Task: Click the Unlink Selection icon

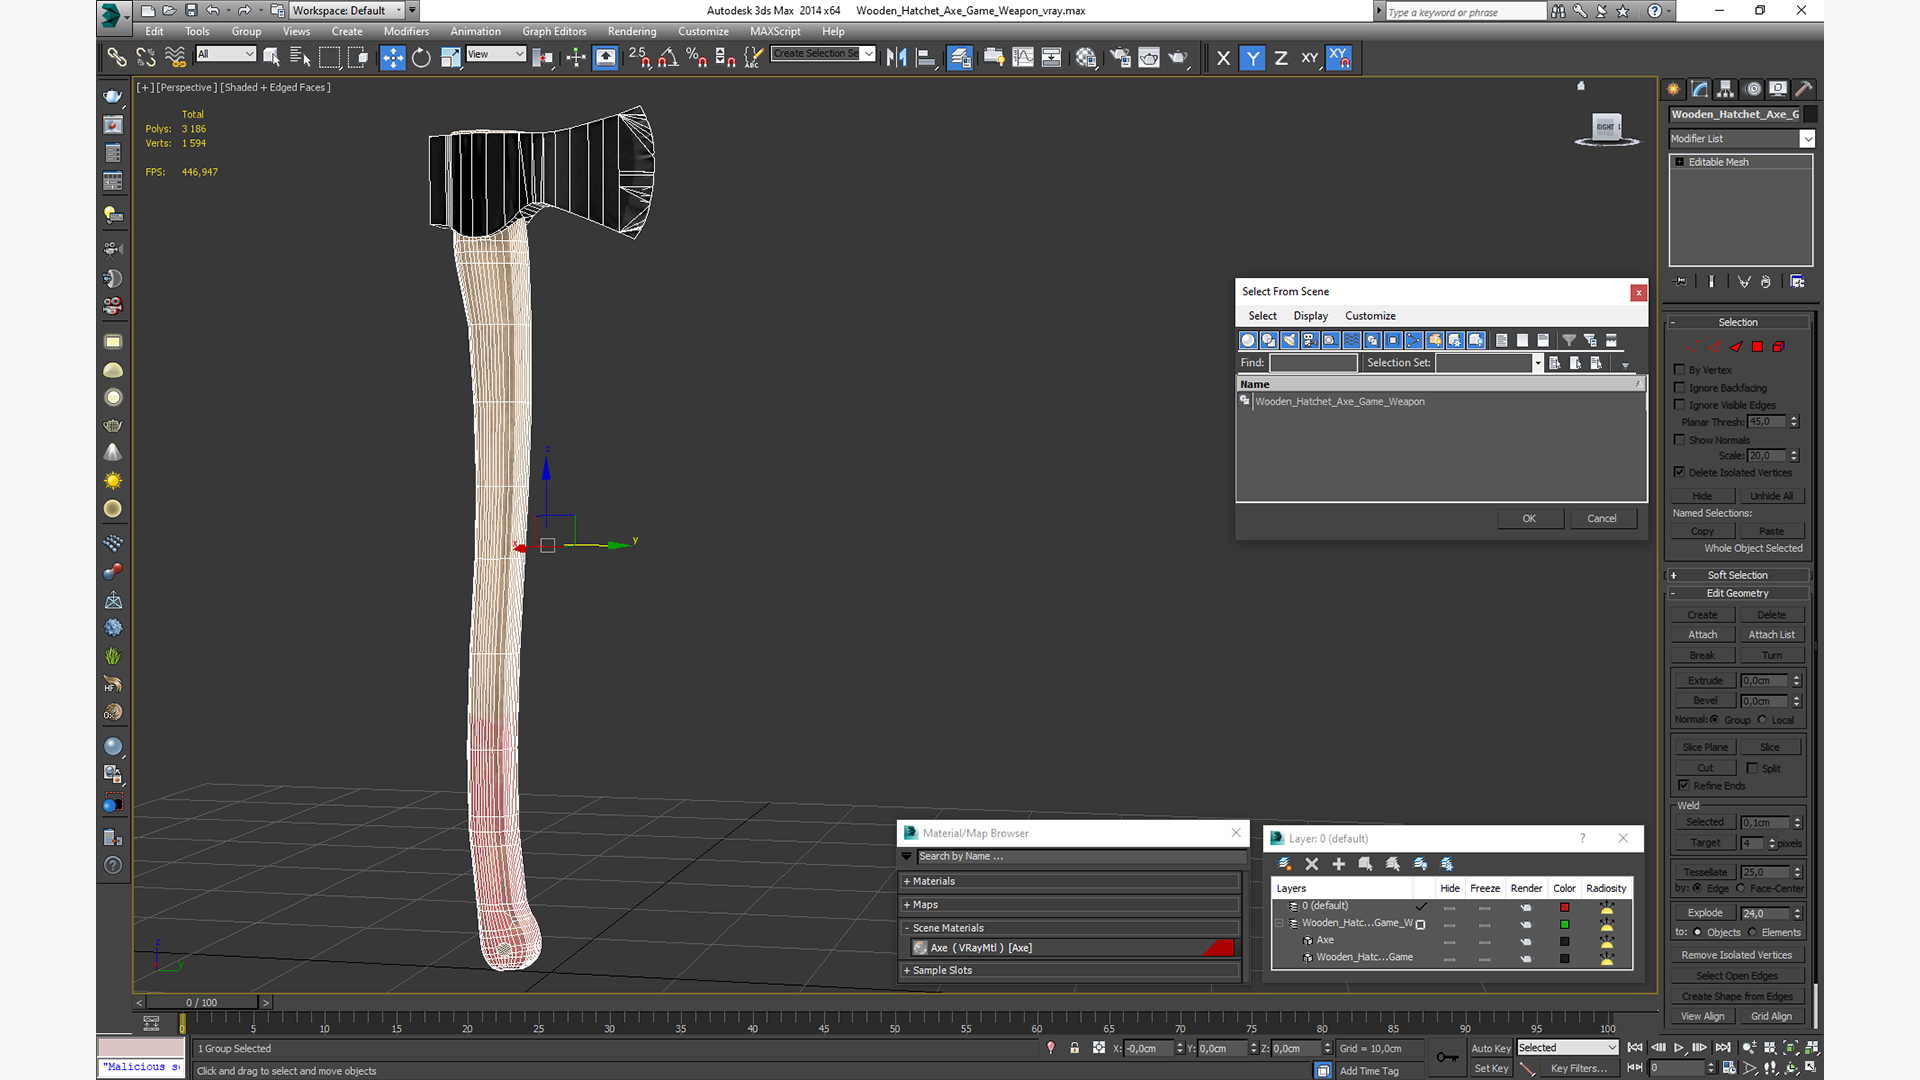Action: 146,58
